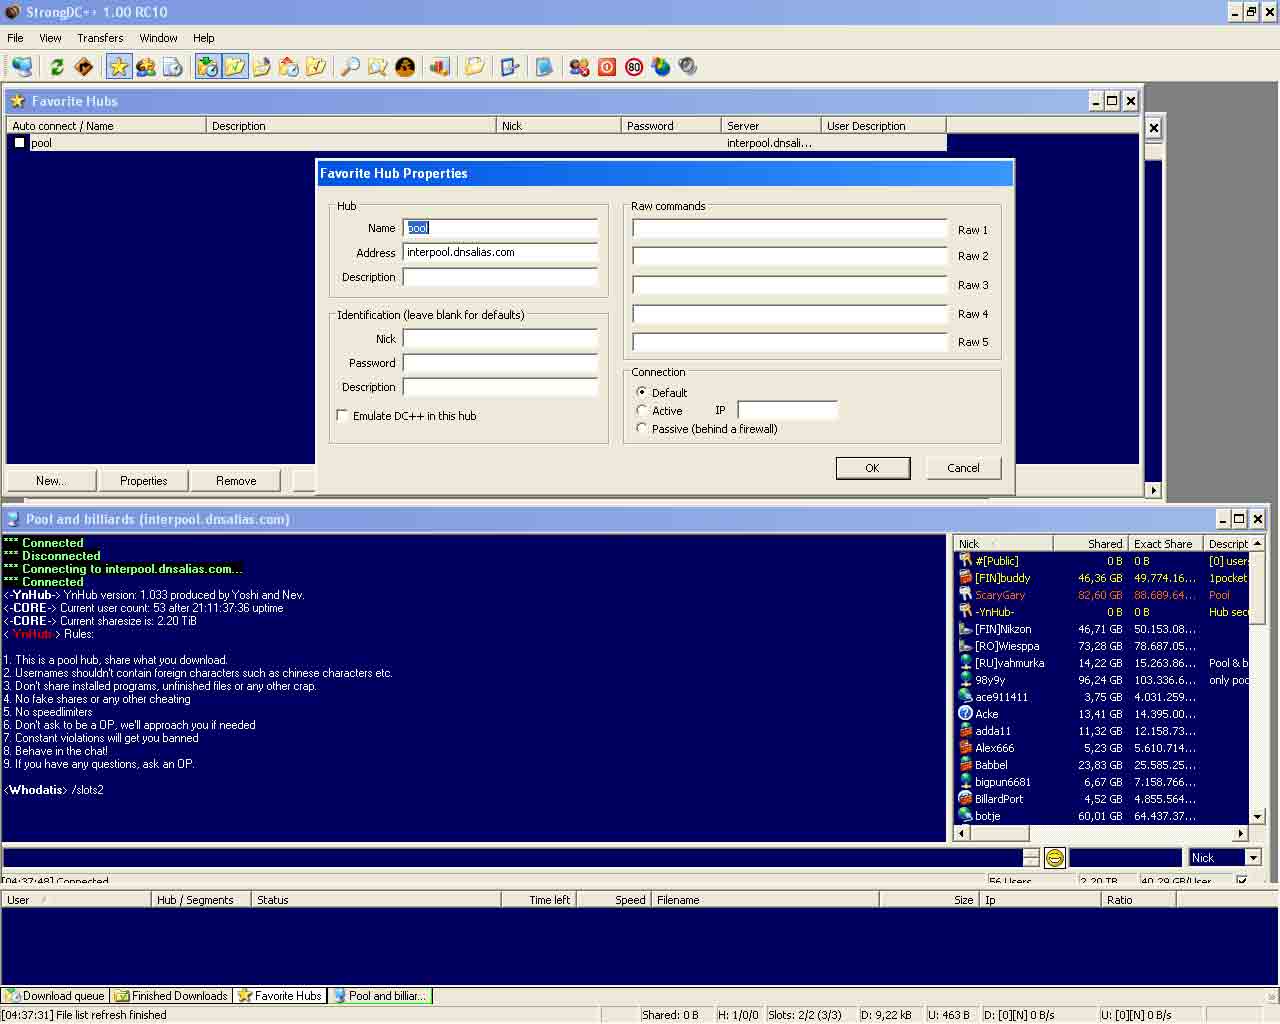Click the Server column header in Favorite Hubs
Viewport: 1280px width, 1024px height.
[771, 126]
